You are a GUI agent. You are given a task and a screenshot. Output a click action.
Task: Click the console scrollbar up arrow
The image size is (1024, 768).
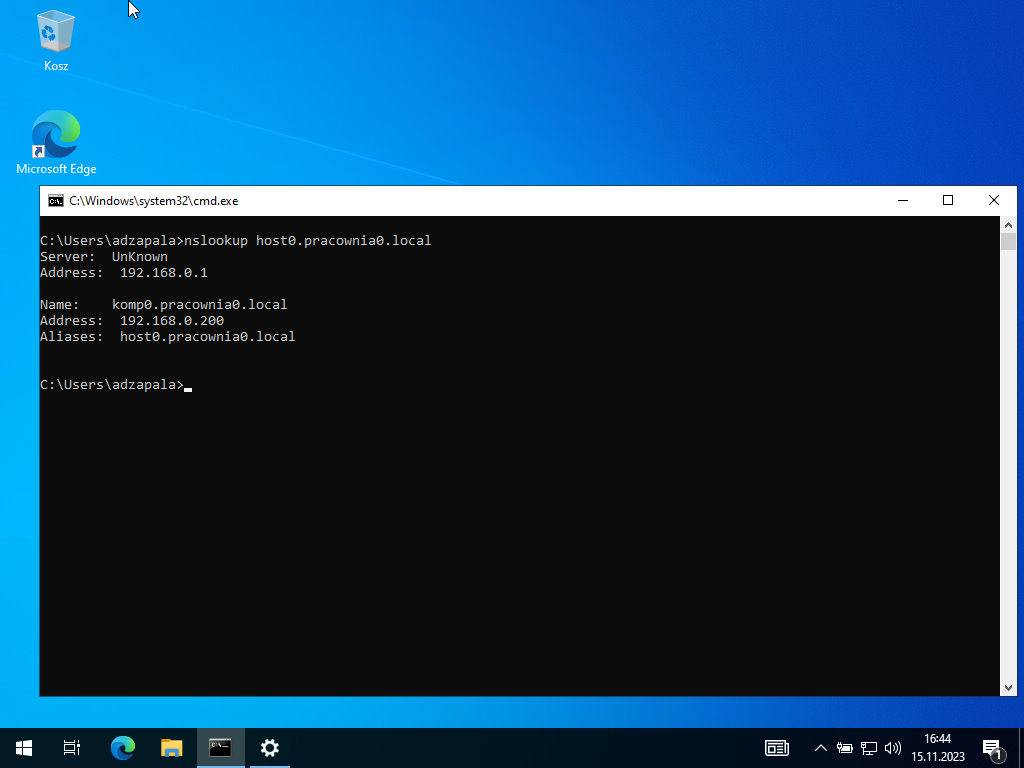(1008, 226)
